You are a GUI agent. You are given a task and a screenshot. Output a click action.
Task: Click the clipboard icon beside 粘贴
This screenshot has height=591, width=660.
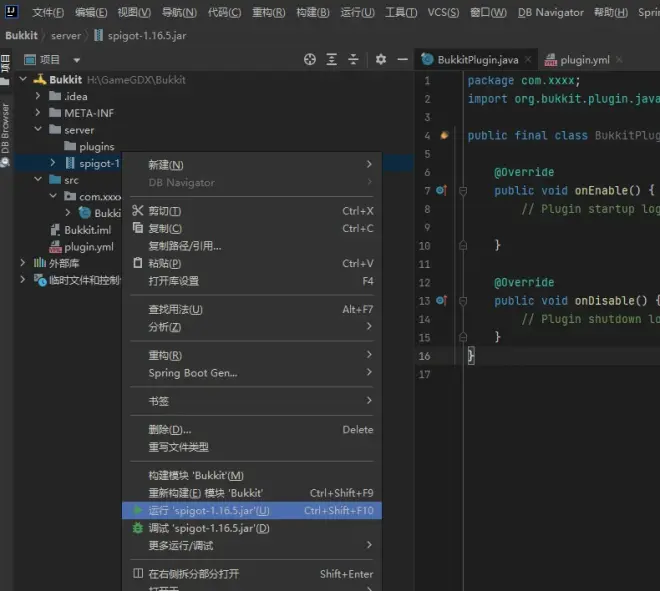[x=138, y=263]
